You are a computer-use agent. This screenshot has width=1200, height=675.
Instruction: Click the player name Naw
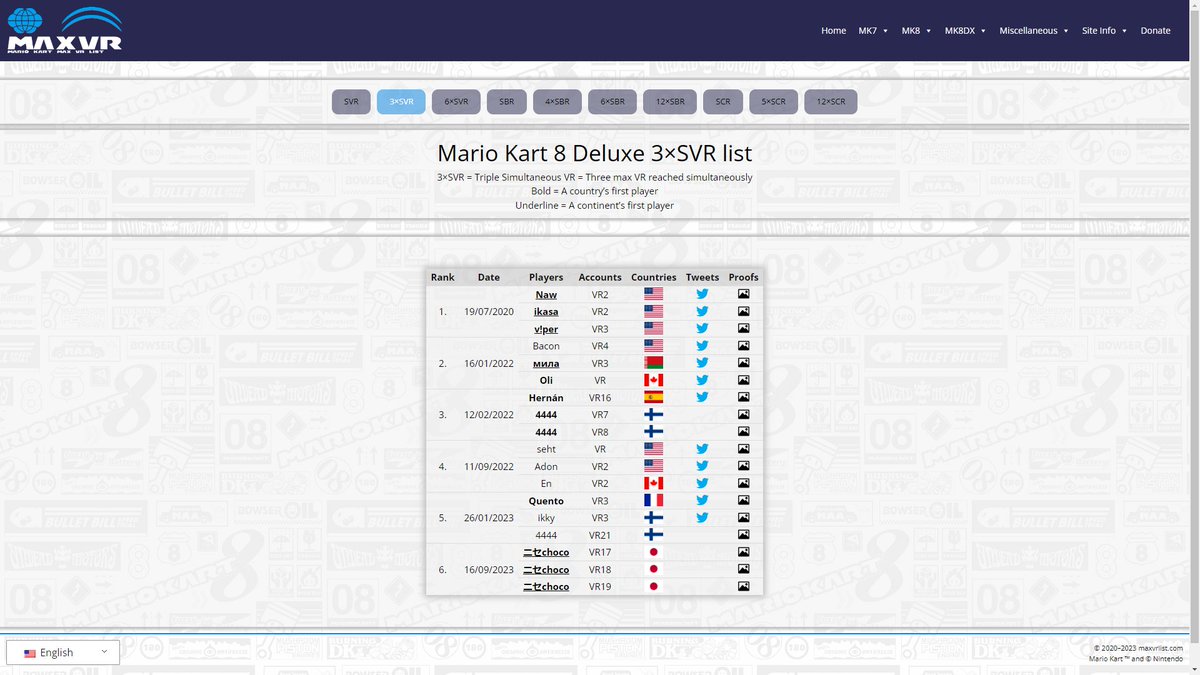546,295
